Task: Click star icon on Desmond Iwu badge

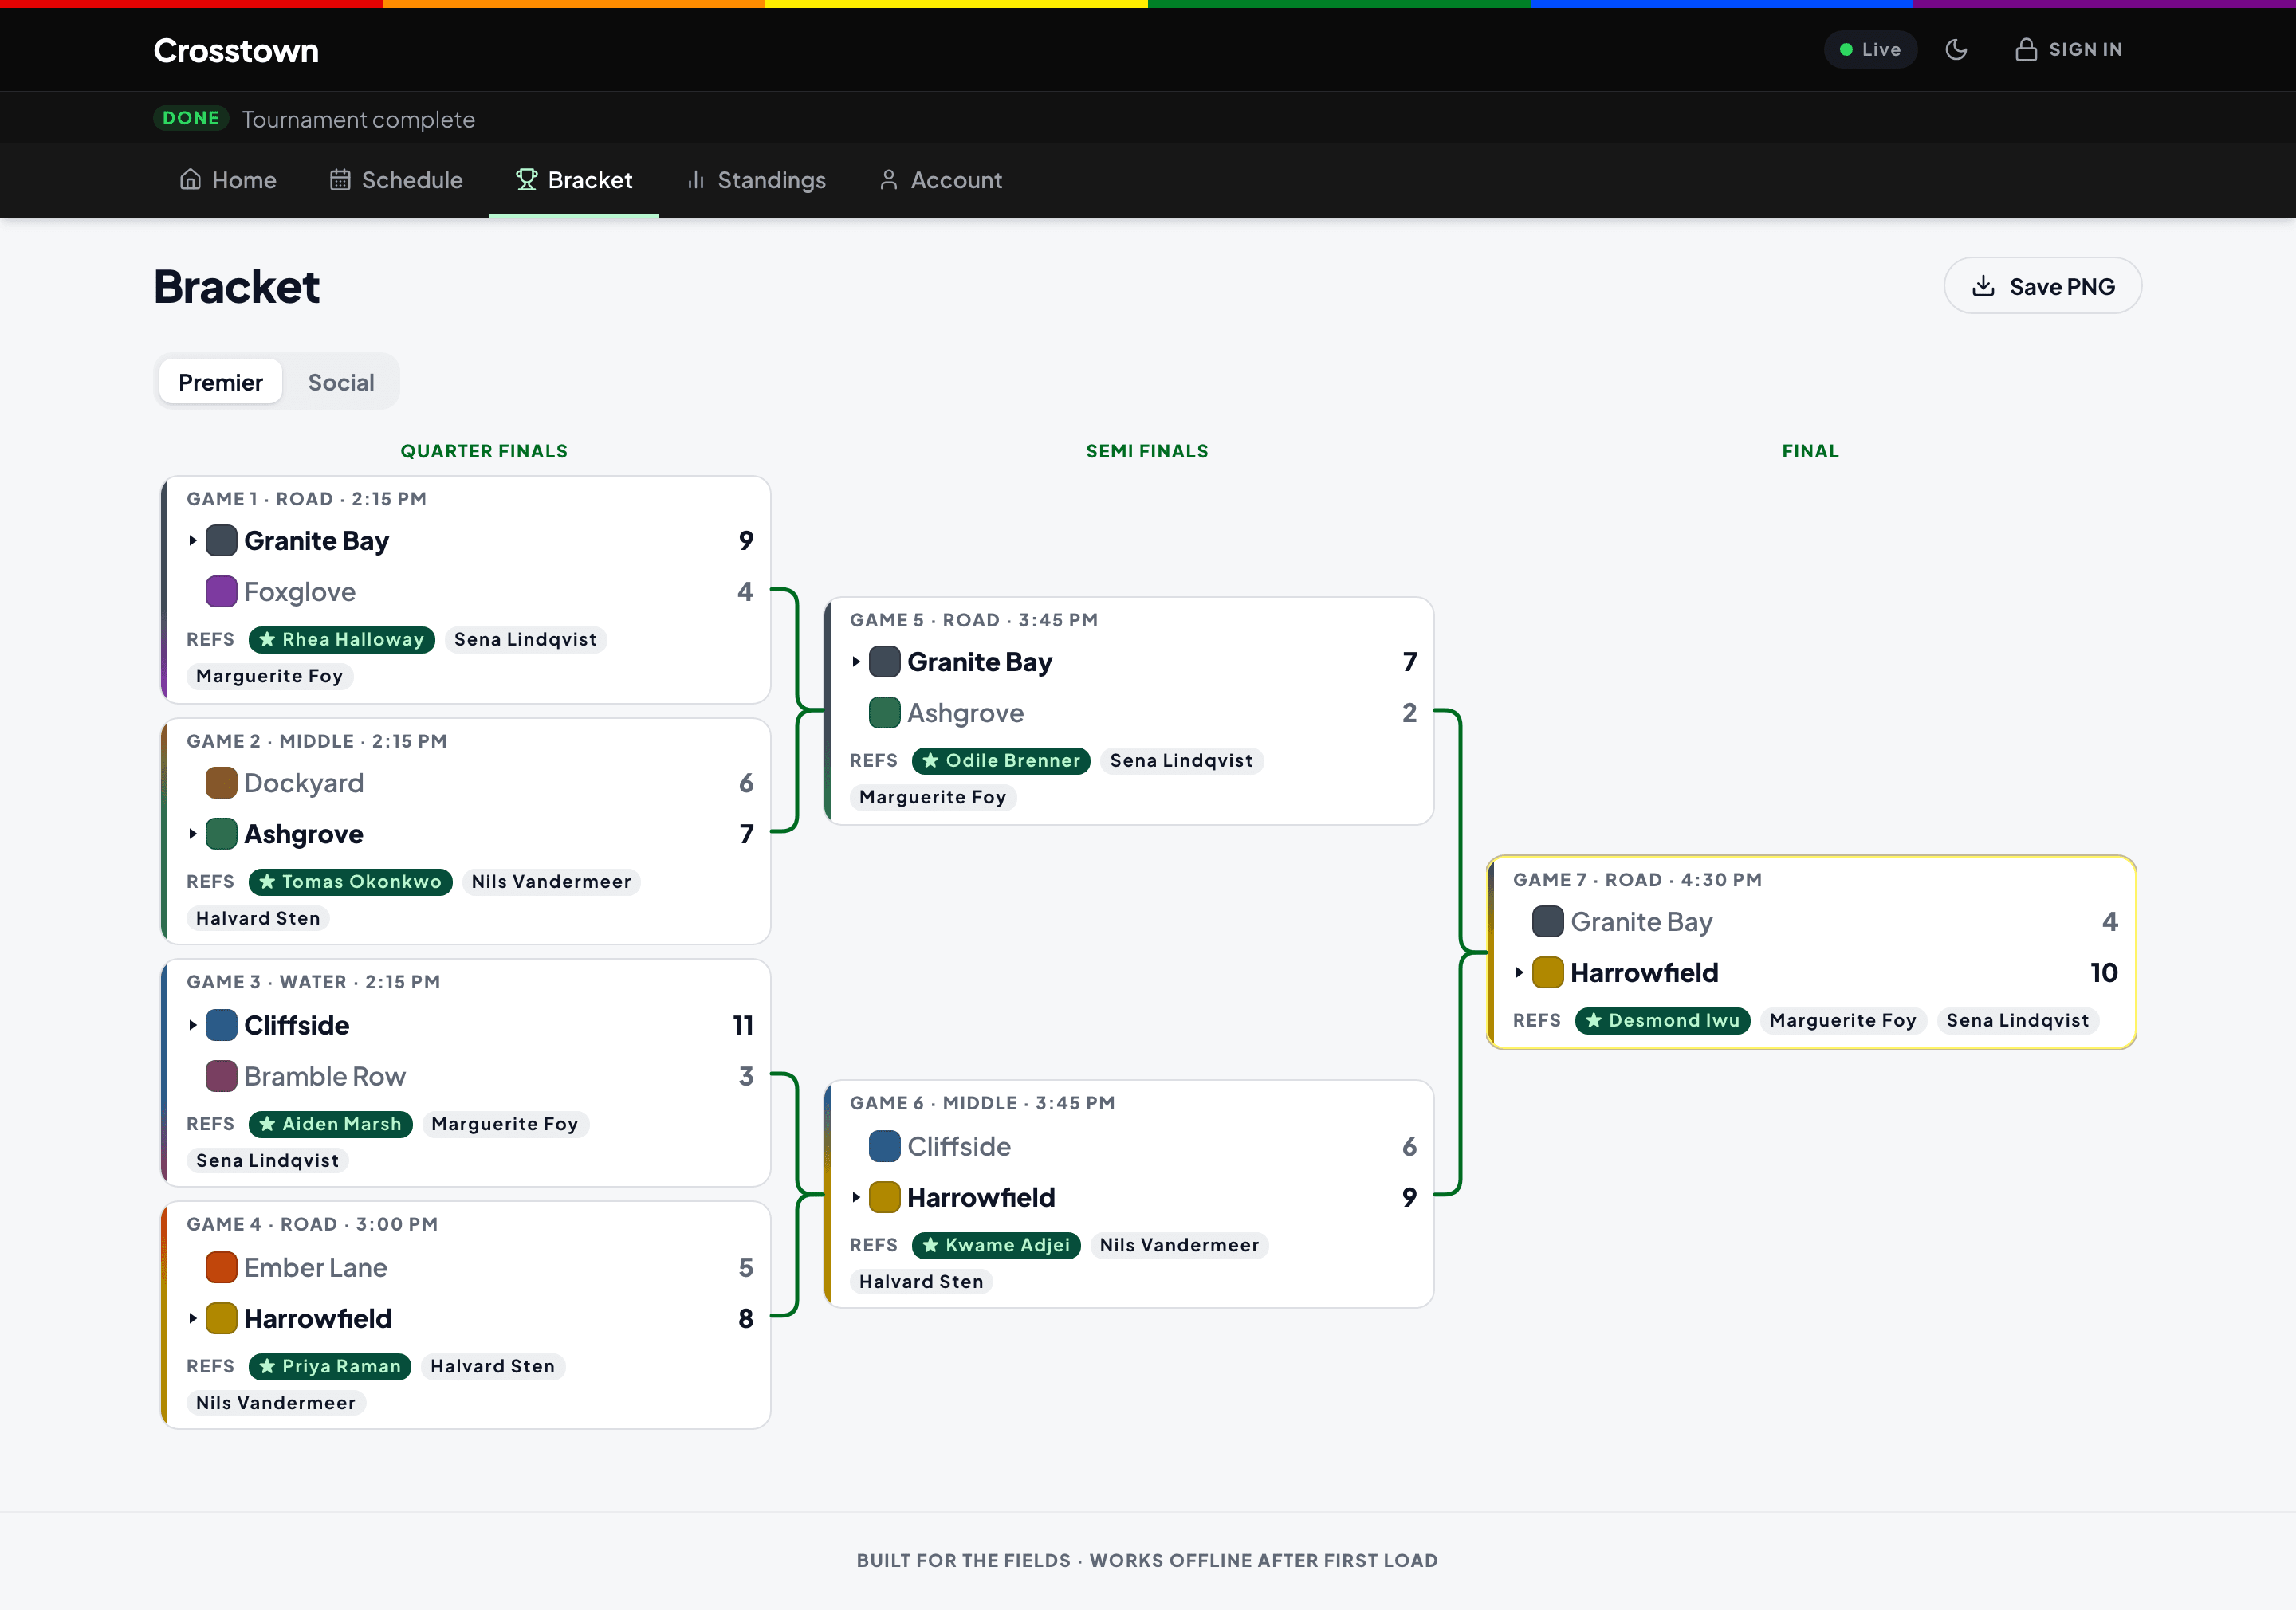Action: pyautogui.click(x=1593, y=1020)
